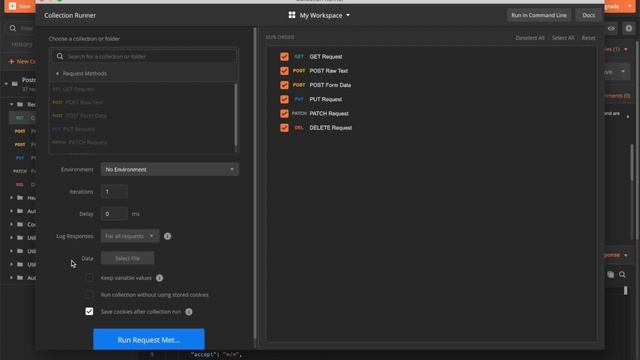Click the DEL method badge in run order
The width and height of the screenshot is (640, 360).
pos(299,128)
